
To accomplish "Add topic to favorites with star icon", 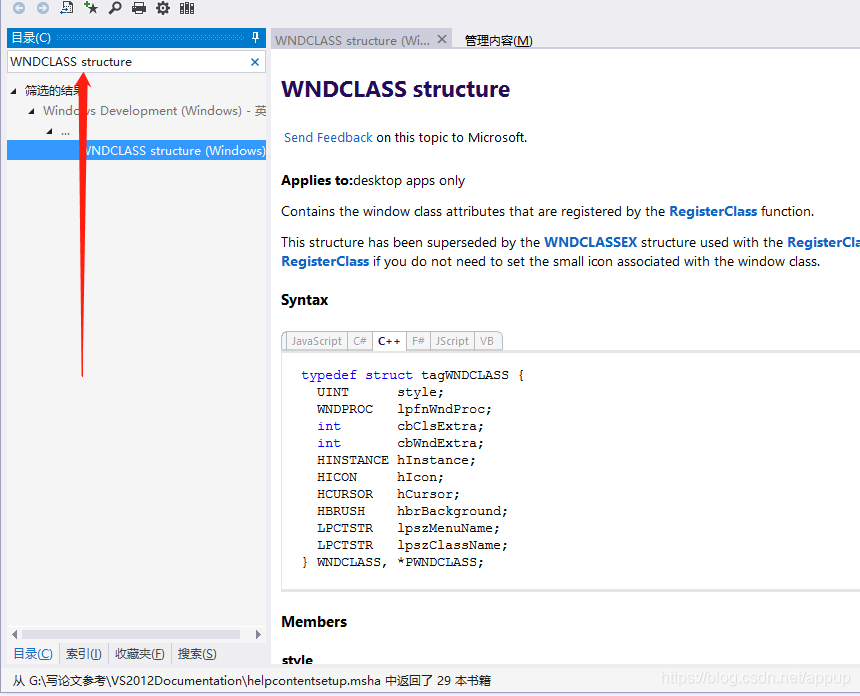I will pos(90,8).
